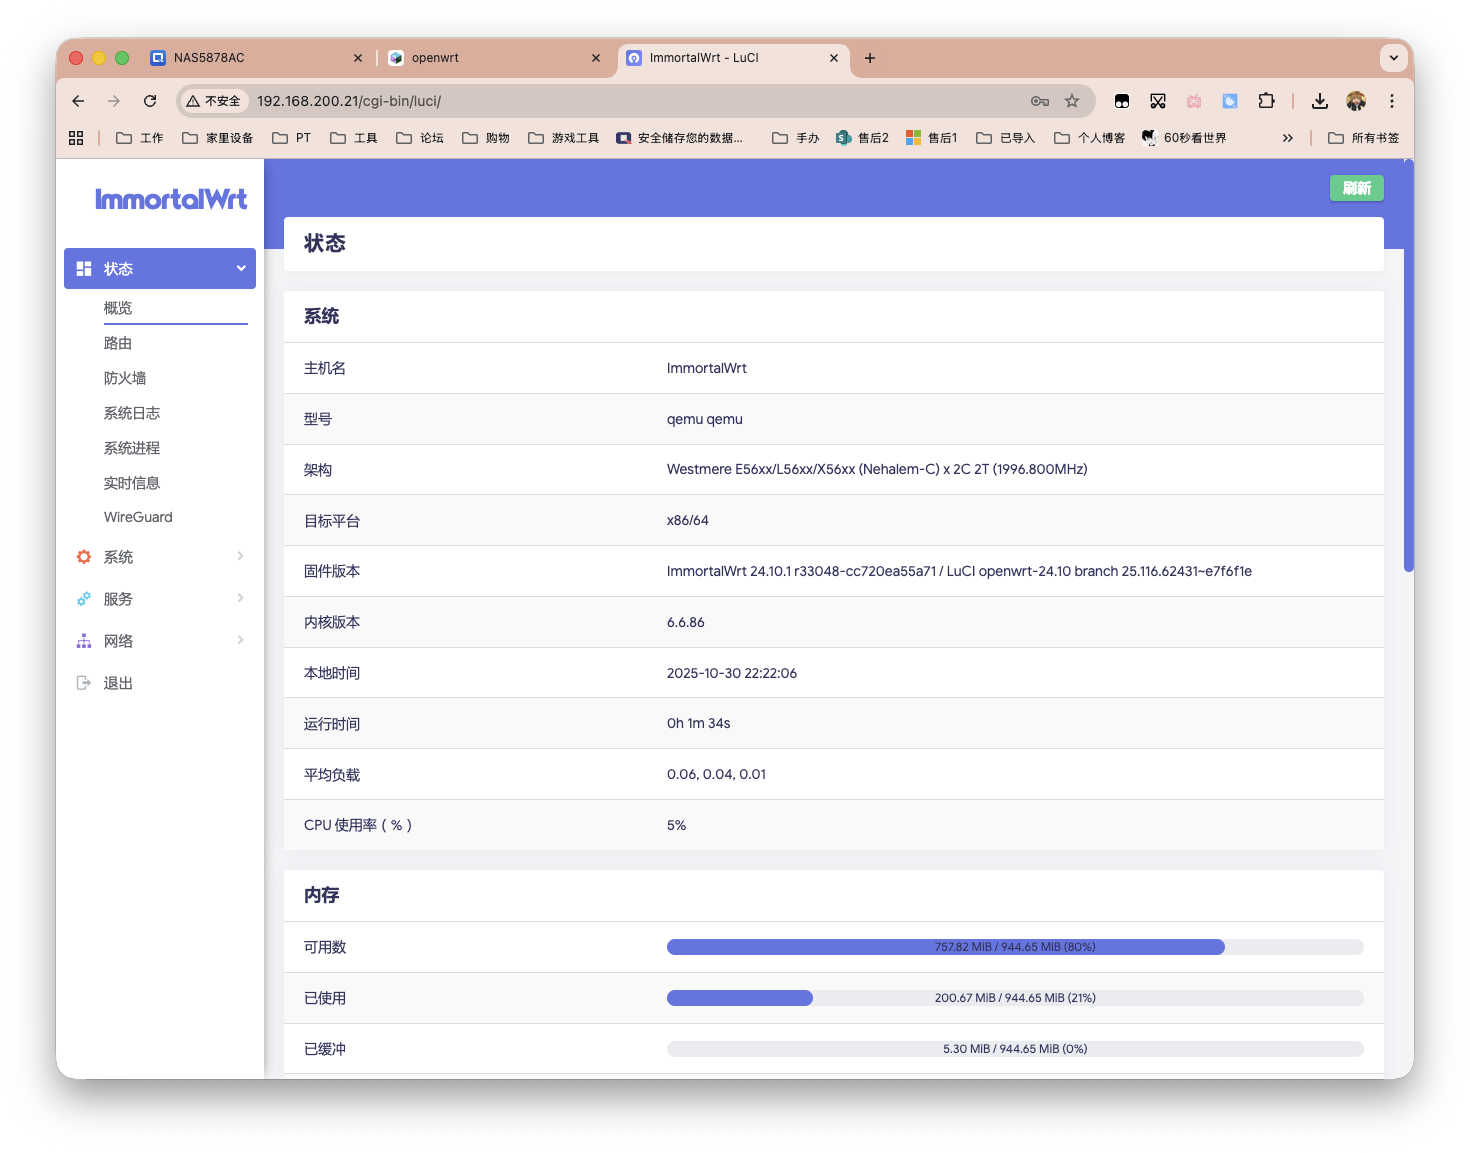Click the 退出 logout icon

(84, 683)
